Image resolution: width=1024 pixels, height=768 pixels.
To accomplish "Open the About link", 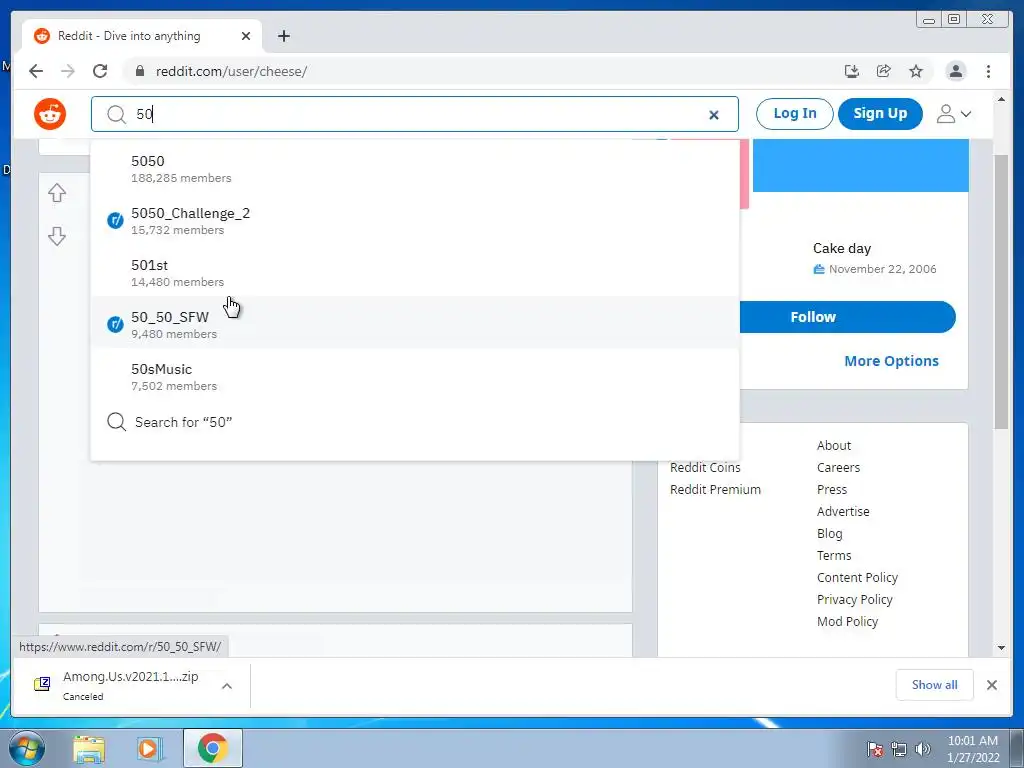I will point(834,445).
